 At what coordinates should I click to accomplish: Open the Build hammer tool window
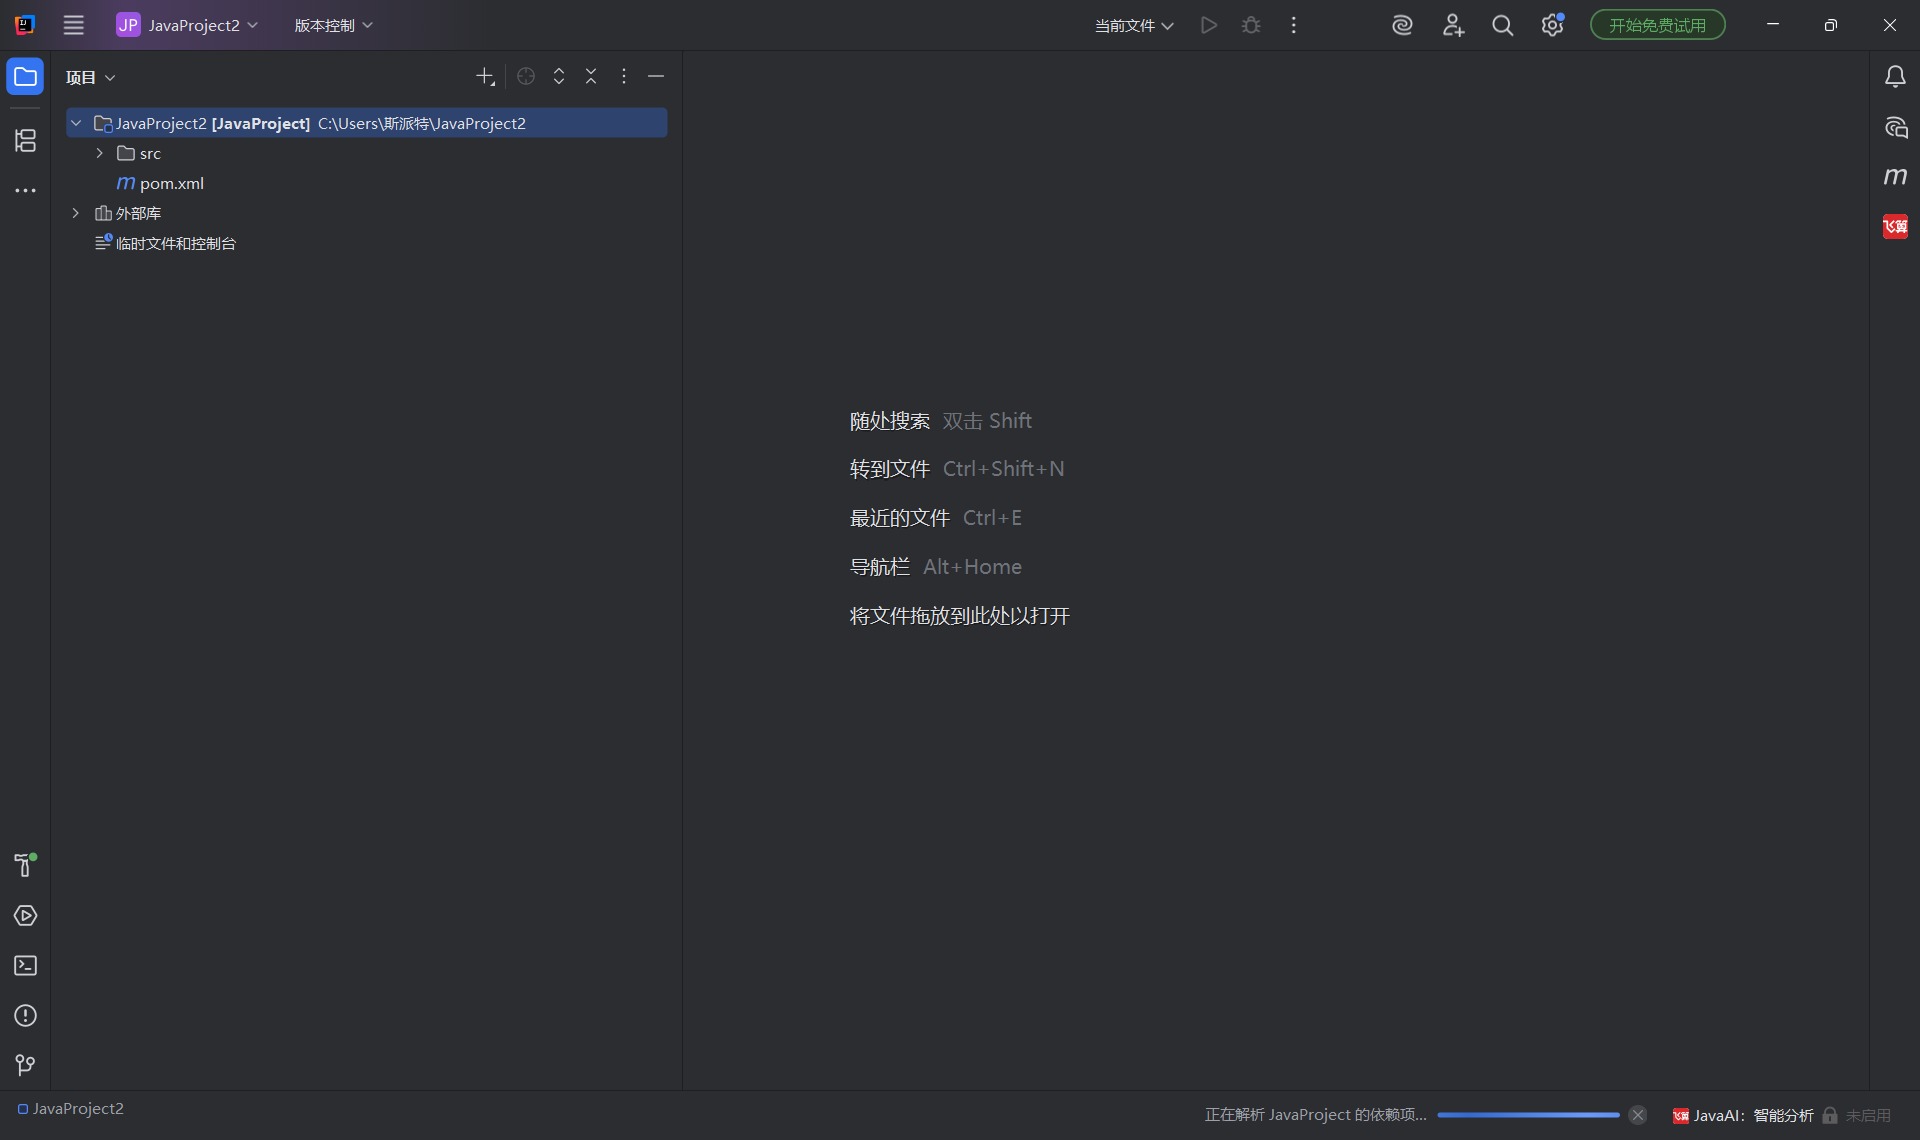[25, 865]
